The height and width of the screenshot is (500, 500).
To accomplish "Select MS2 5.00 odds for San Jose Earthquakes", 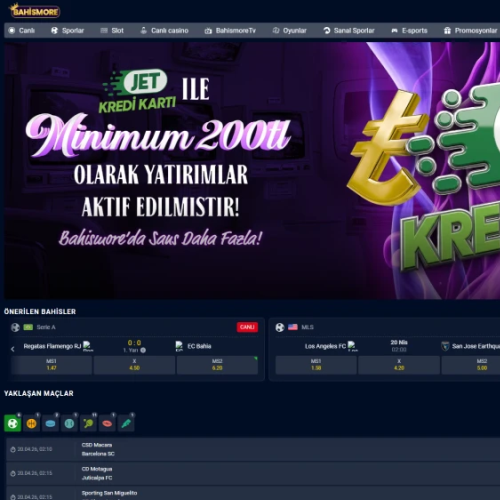I will (471, 365).
